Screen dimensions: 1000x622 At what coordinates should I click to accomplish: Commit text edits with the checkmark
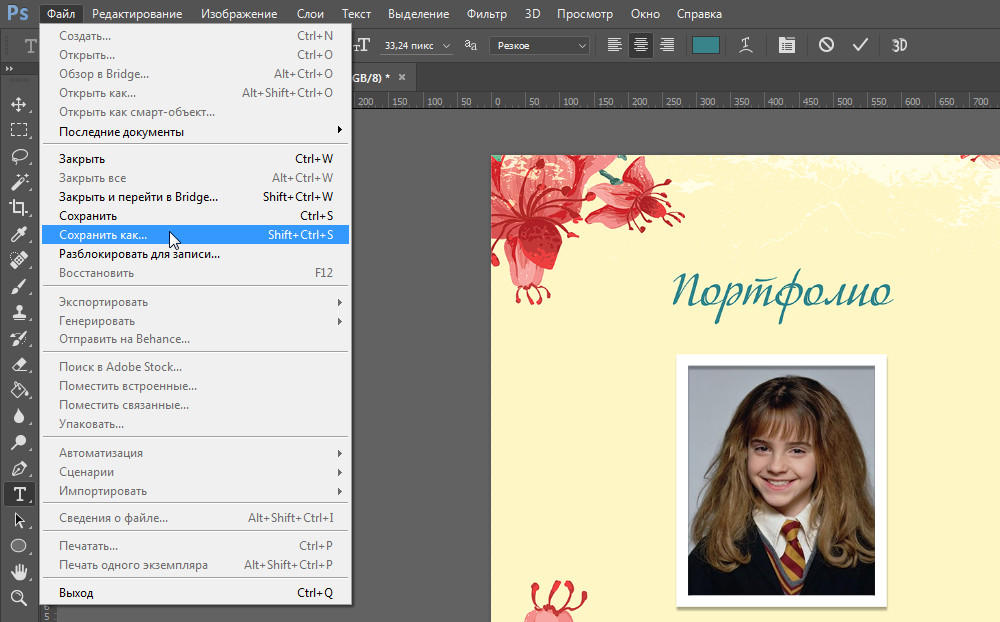point(859,45)
